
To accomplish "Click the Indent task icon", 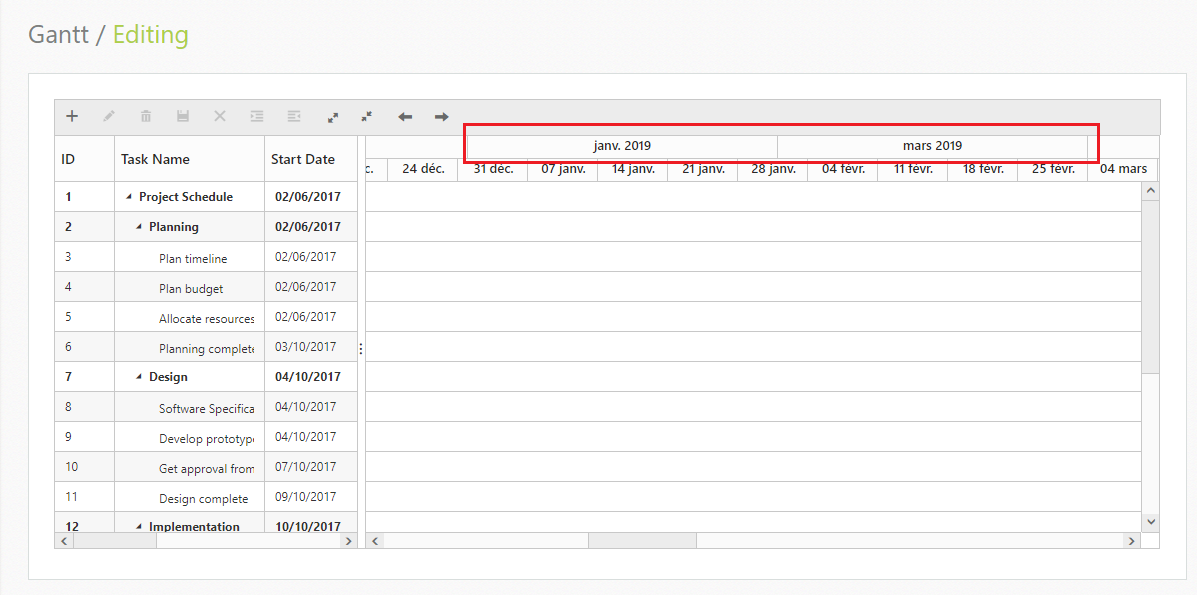I will (x=256, y=116).
